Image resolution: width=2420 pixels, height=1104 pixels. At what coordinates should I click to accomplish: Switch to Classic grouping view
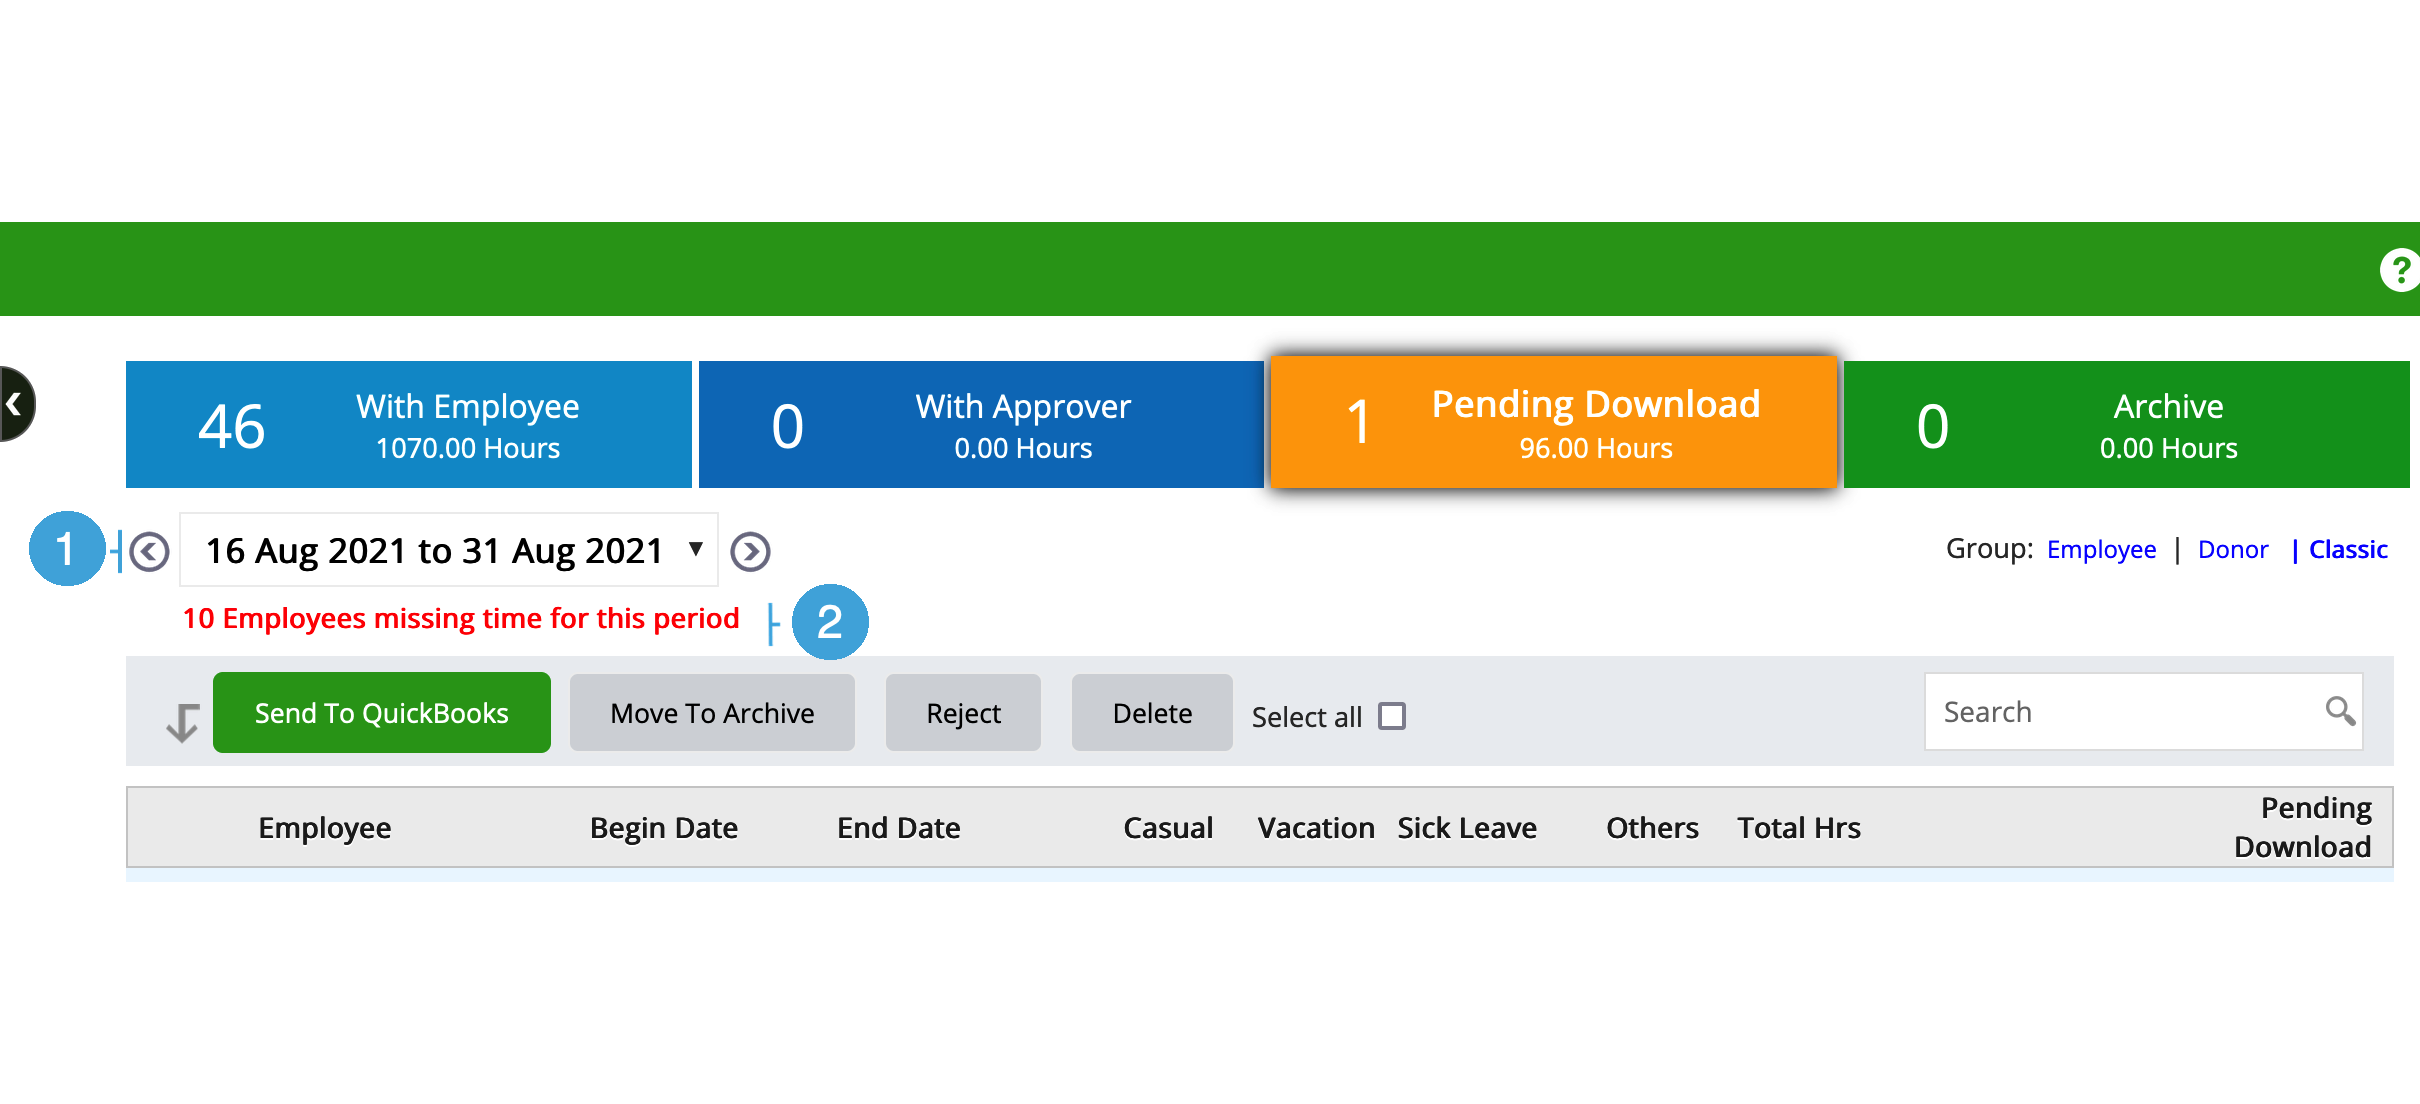click(x=2349, y=549)
